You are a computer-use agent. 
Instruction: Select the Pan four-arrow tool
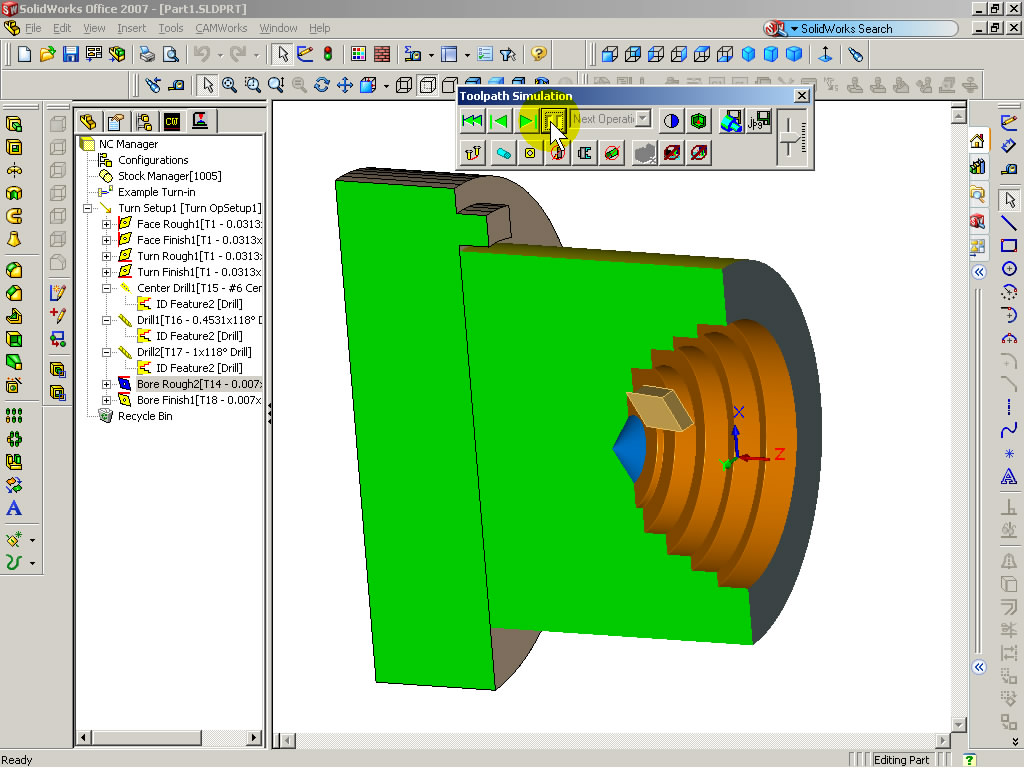pyautogui.click(x=344, y=85)
